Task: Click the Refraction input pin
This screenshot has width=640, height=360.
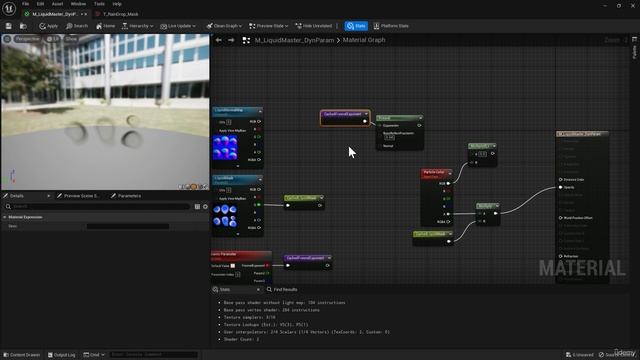Action: click(560, 256)
